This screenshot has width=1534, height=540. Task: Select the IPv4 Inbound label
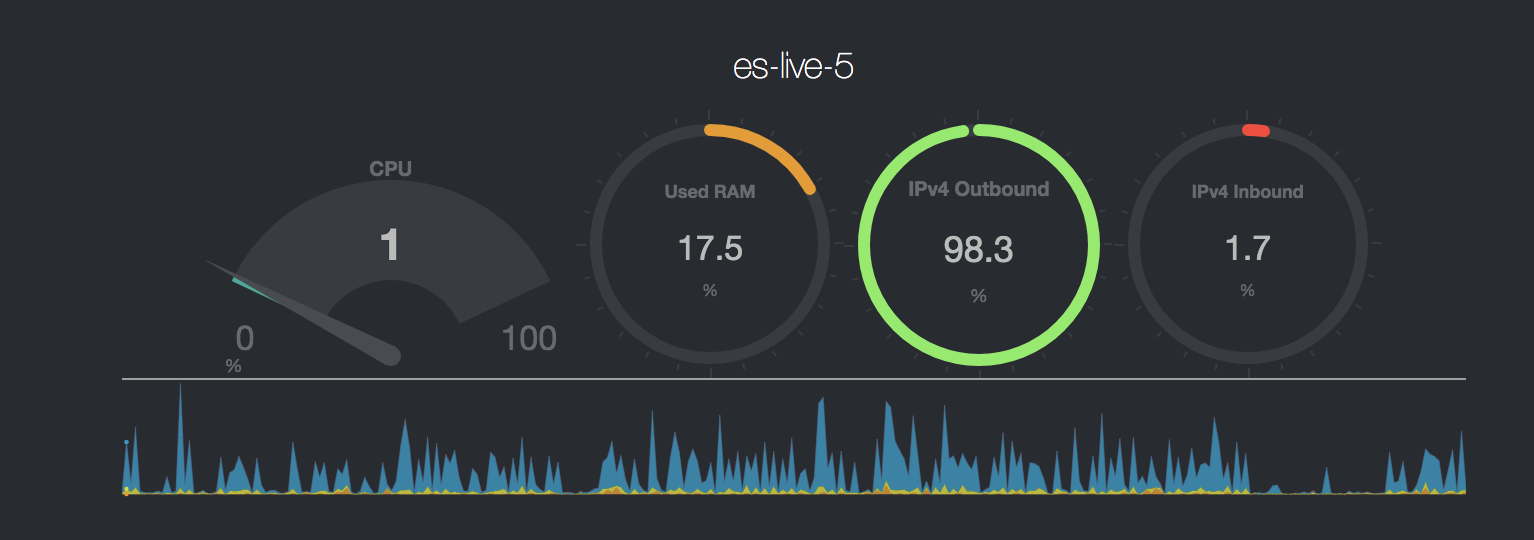1248,192
